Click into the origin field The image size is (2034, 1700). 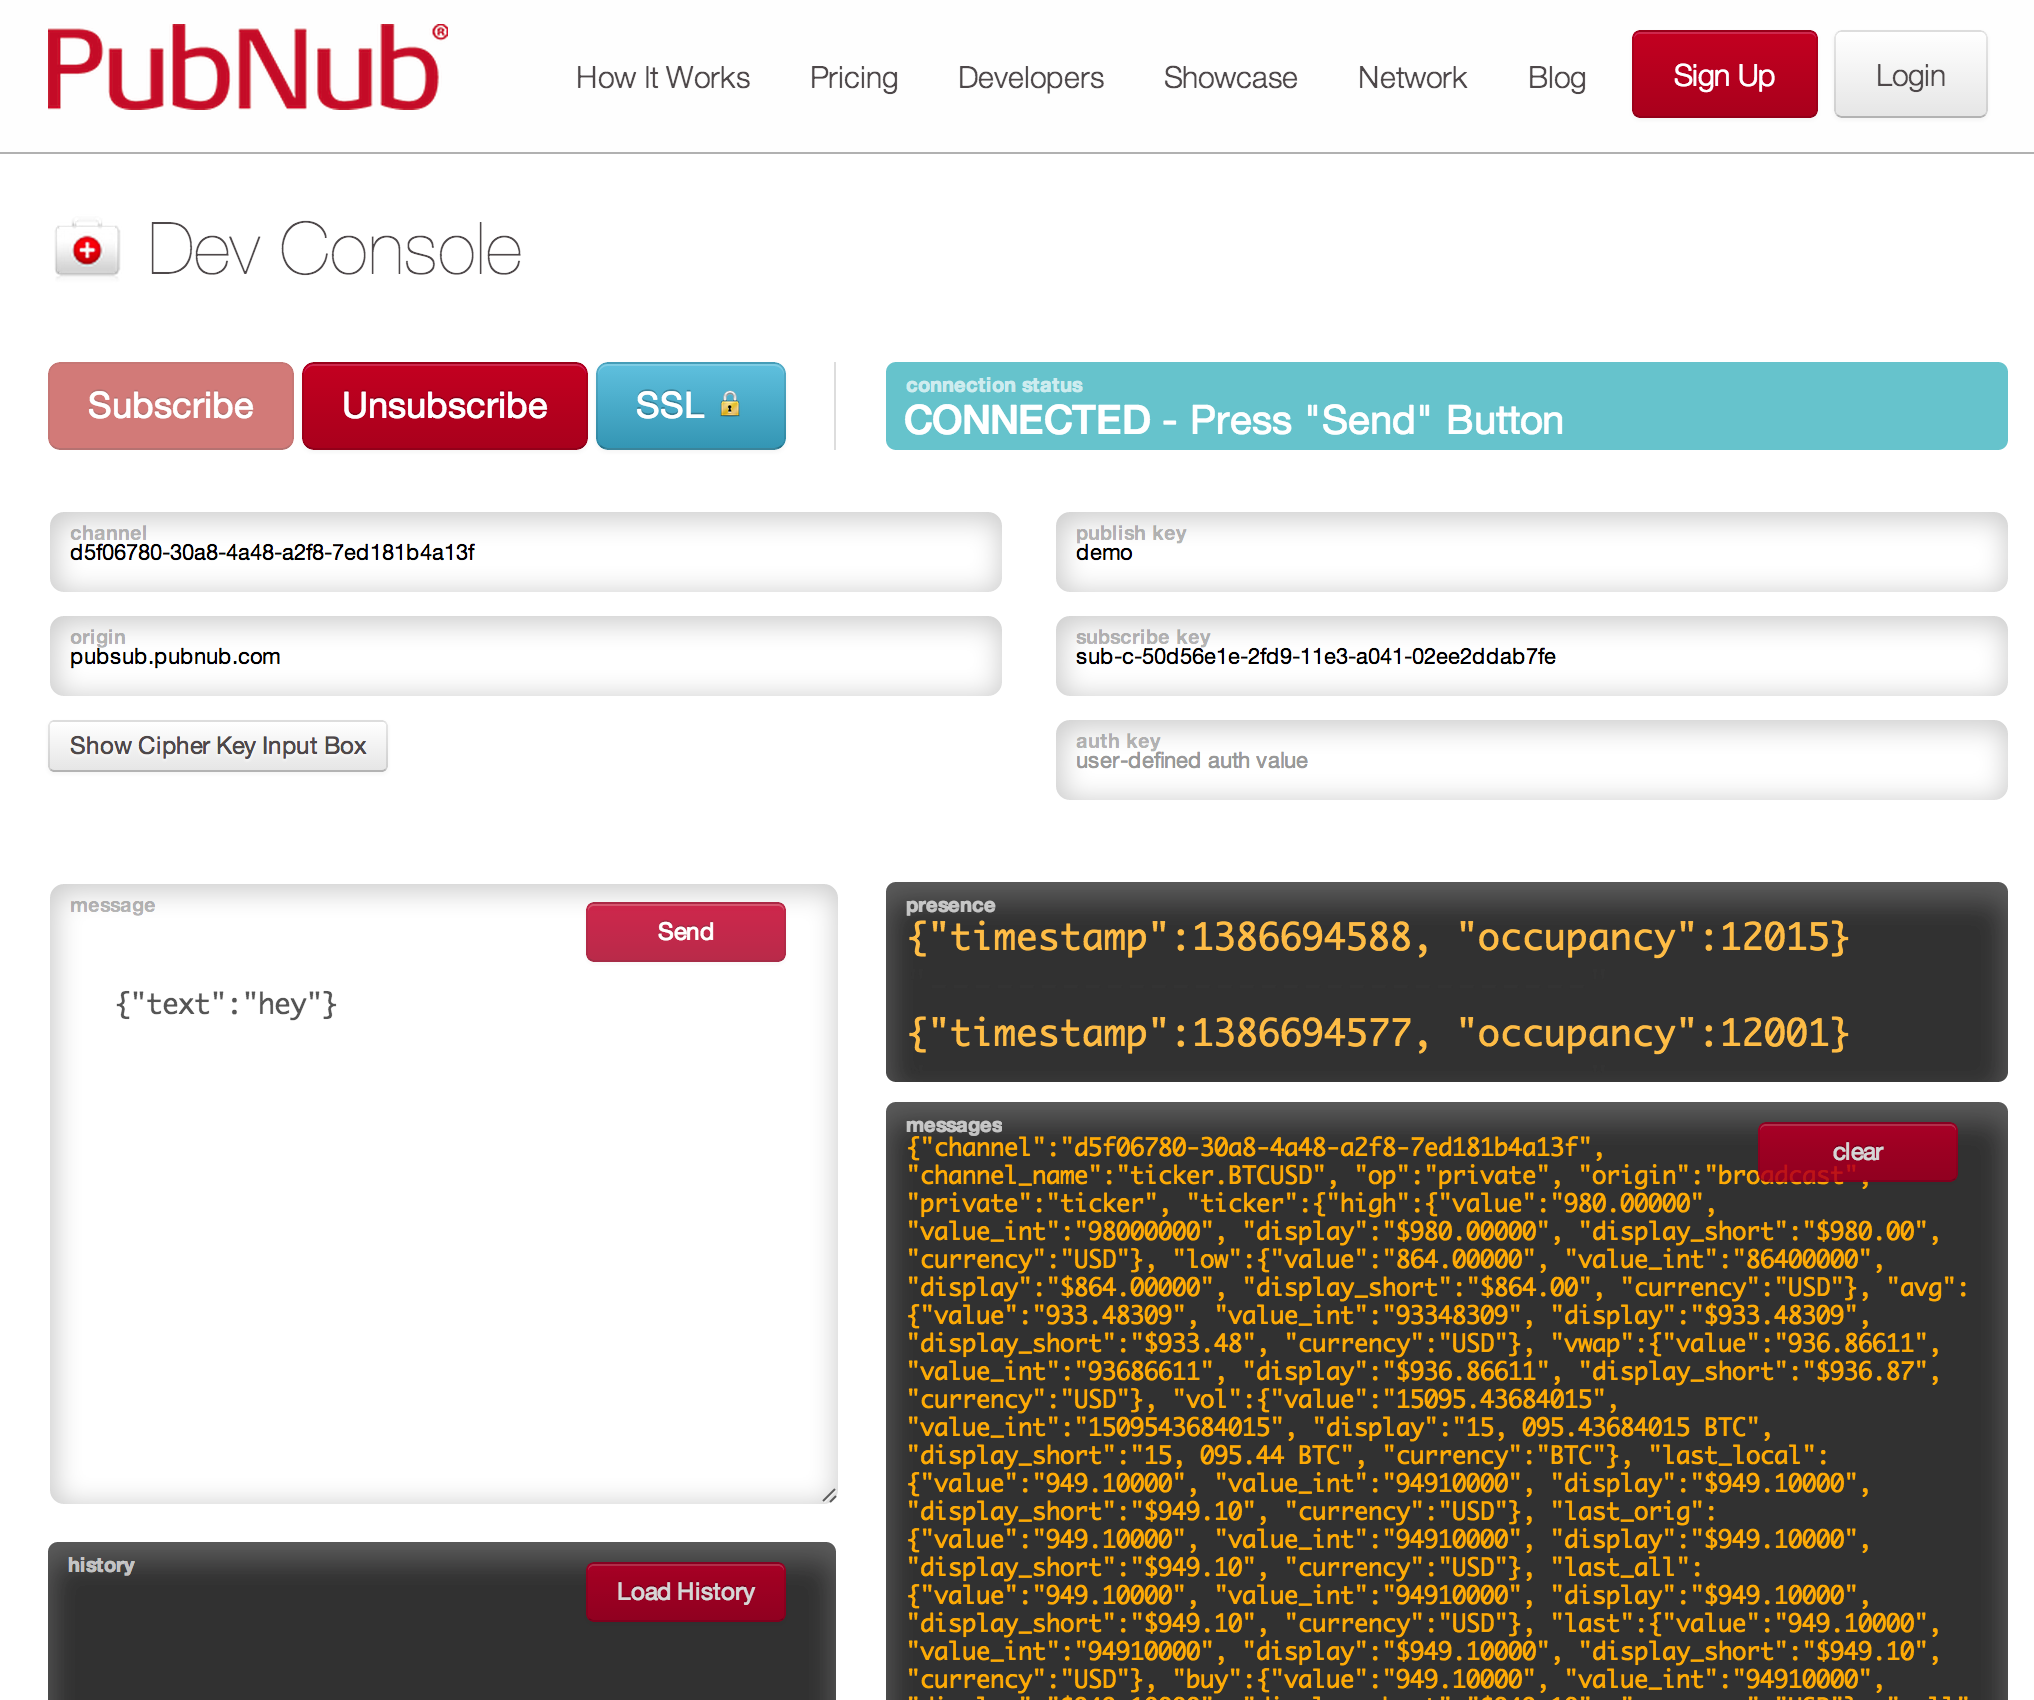pos(525,657)
